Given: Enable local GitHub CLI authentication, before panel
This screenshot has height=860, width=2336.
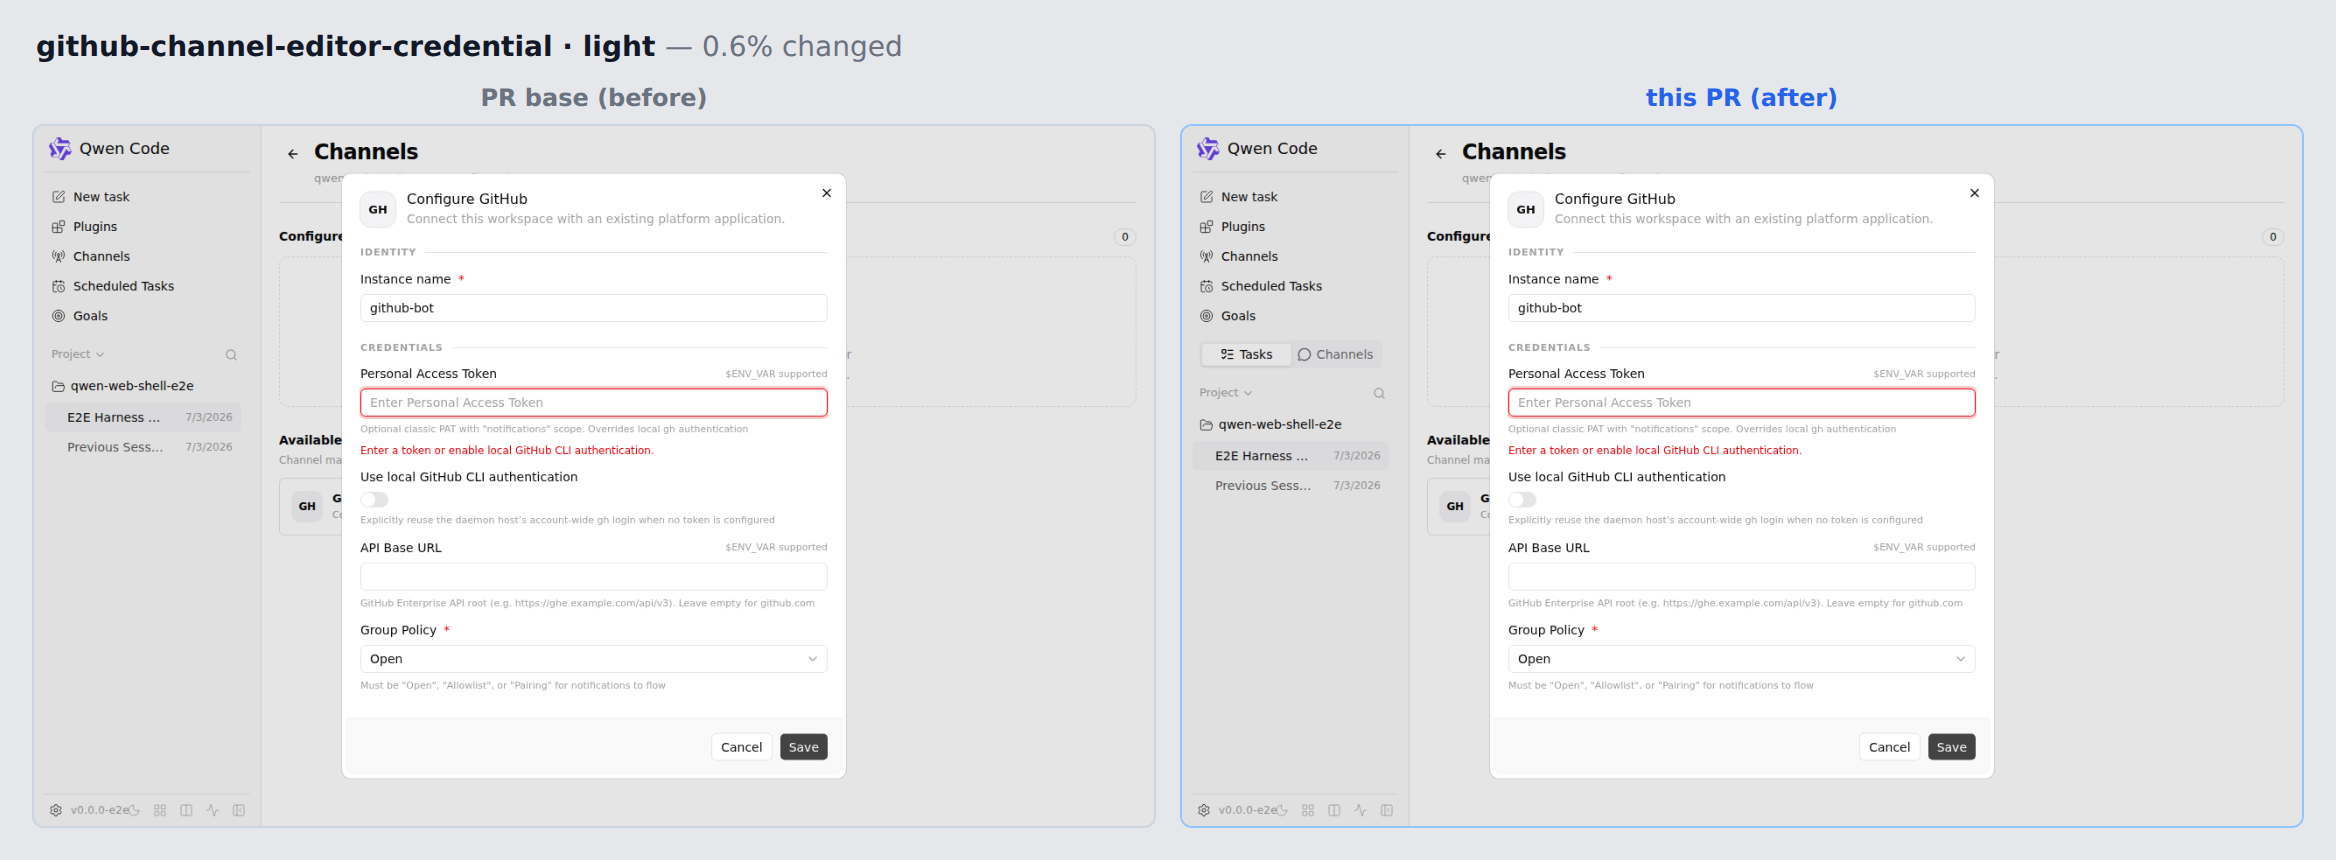Looking at the screenshot, I should click(374, 499).
